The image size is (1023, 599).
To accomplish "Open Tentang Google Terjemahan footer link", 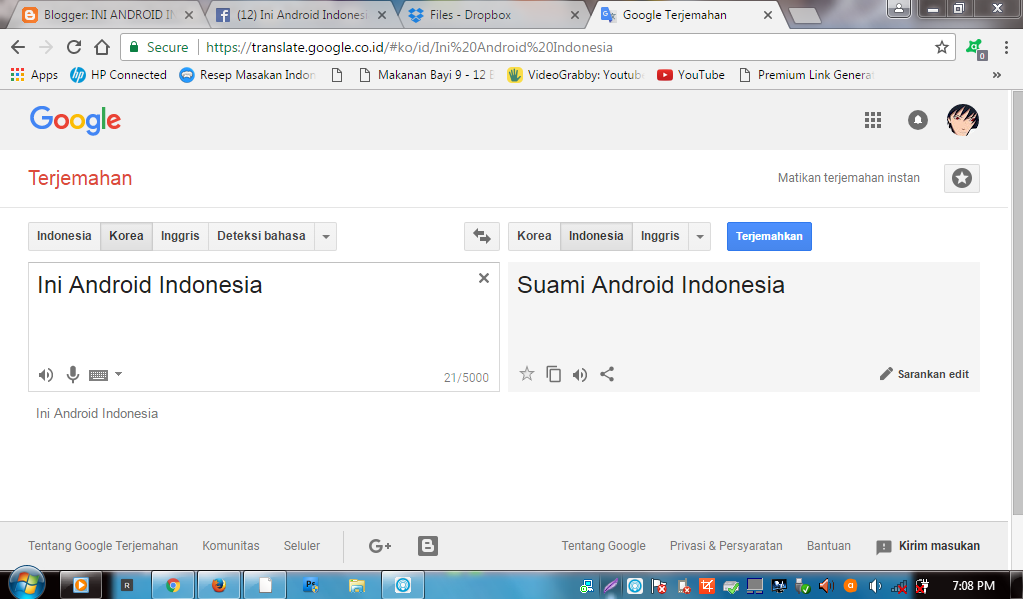I will (x=103, y=545).
